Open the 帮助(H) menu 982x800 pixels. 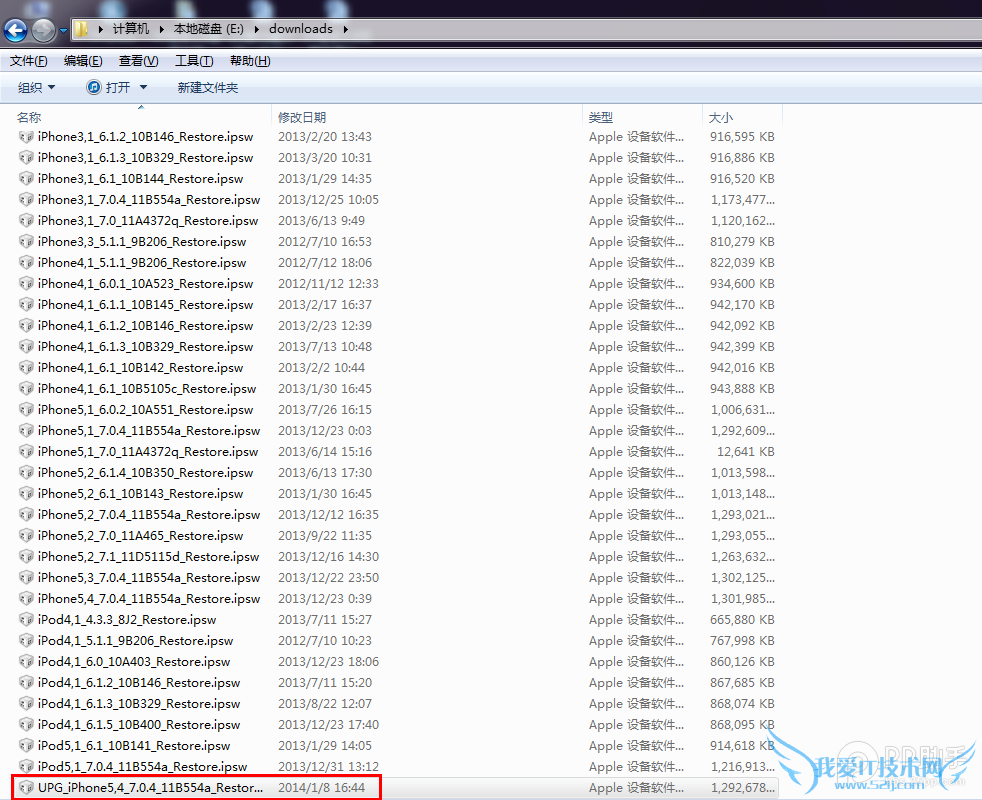[x=250, y=61]
